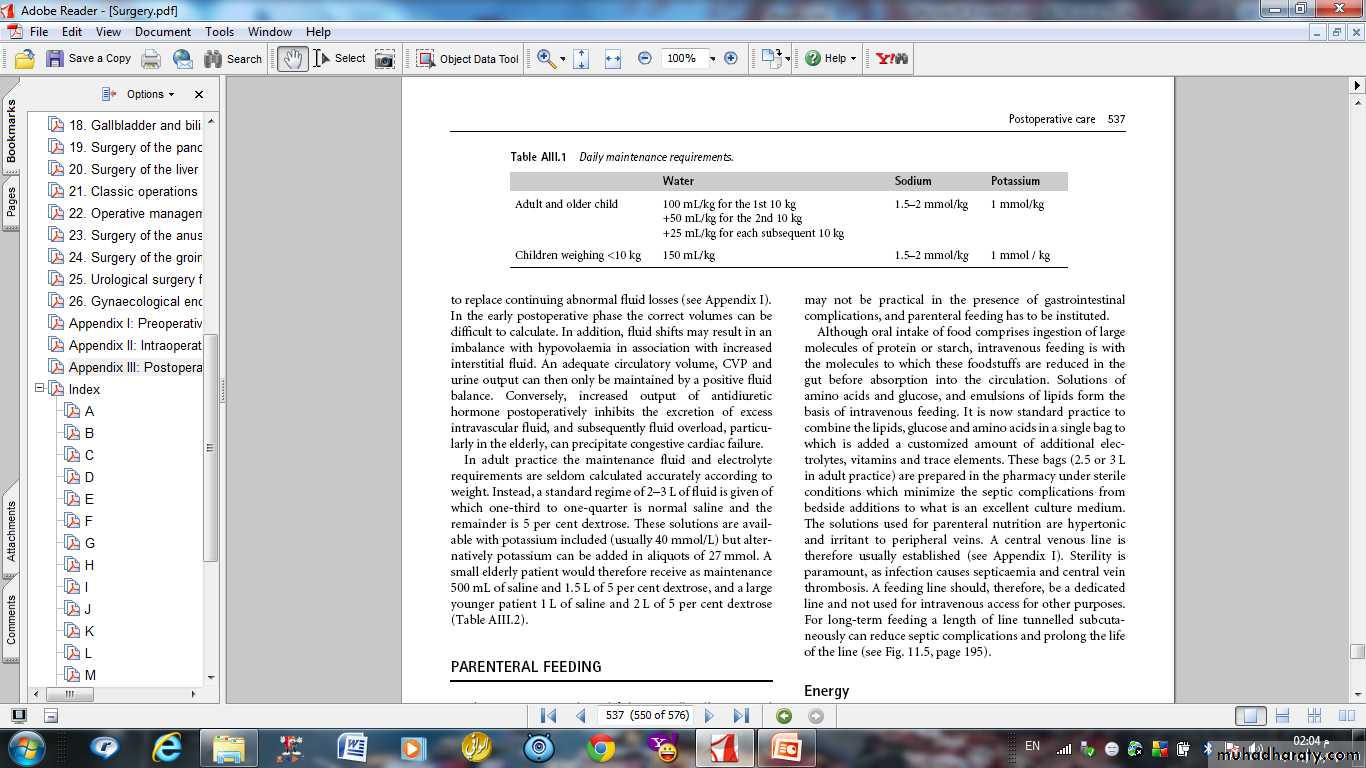Click the Save a Copy button

(x=89, y=59)
